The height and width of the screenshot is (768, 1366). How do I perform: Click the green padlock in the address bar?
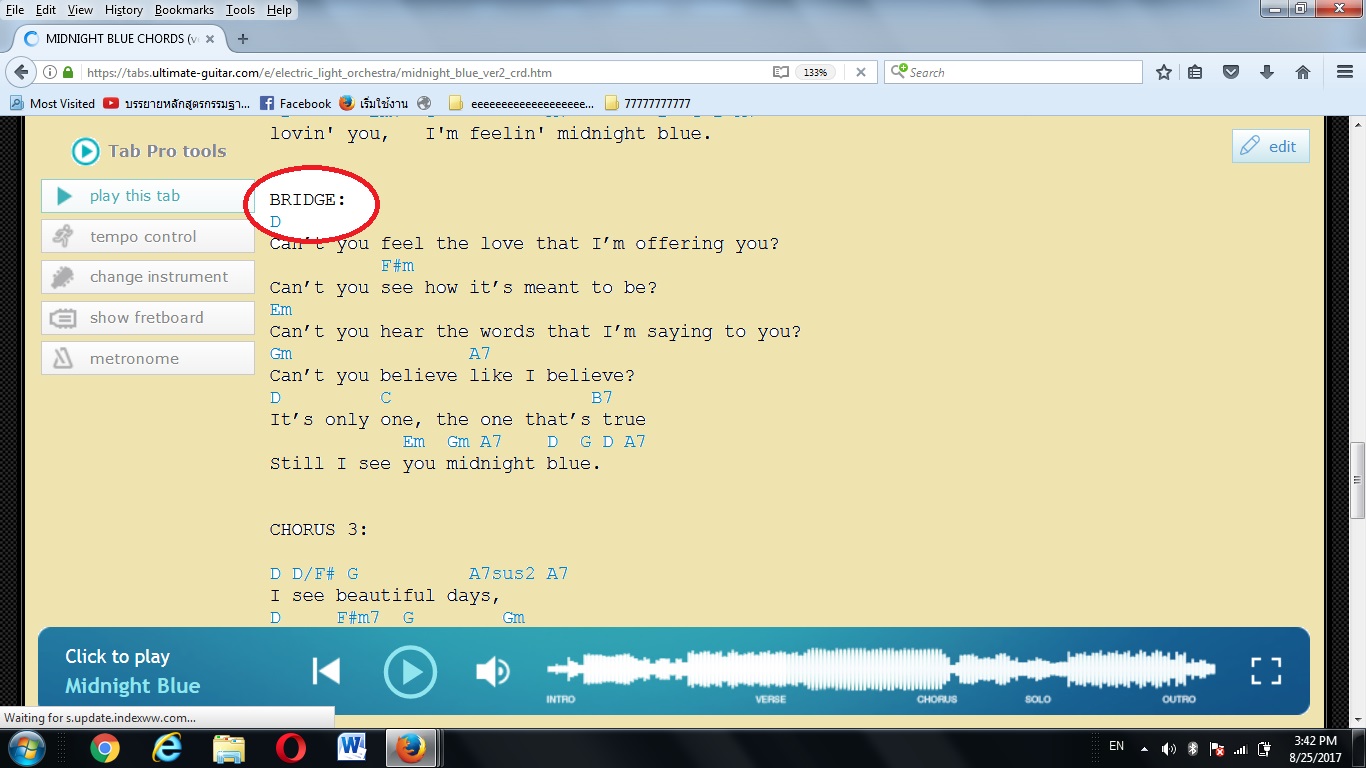pyautogui.click(x=68, y=72)
